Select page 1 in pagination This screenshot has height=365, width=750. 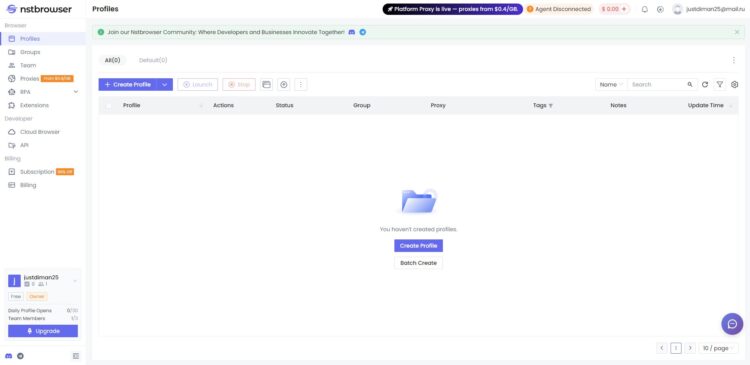(x=676, y=348)
